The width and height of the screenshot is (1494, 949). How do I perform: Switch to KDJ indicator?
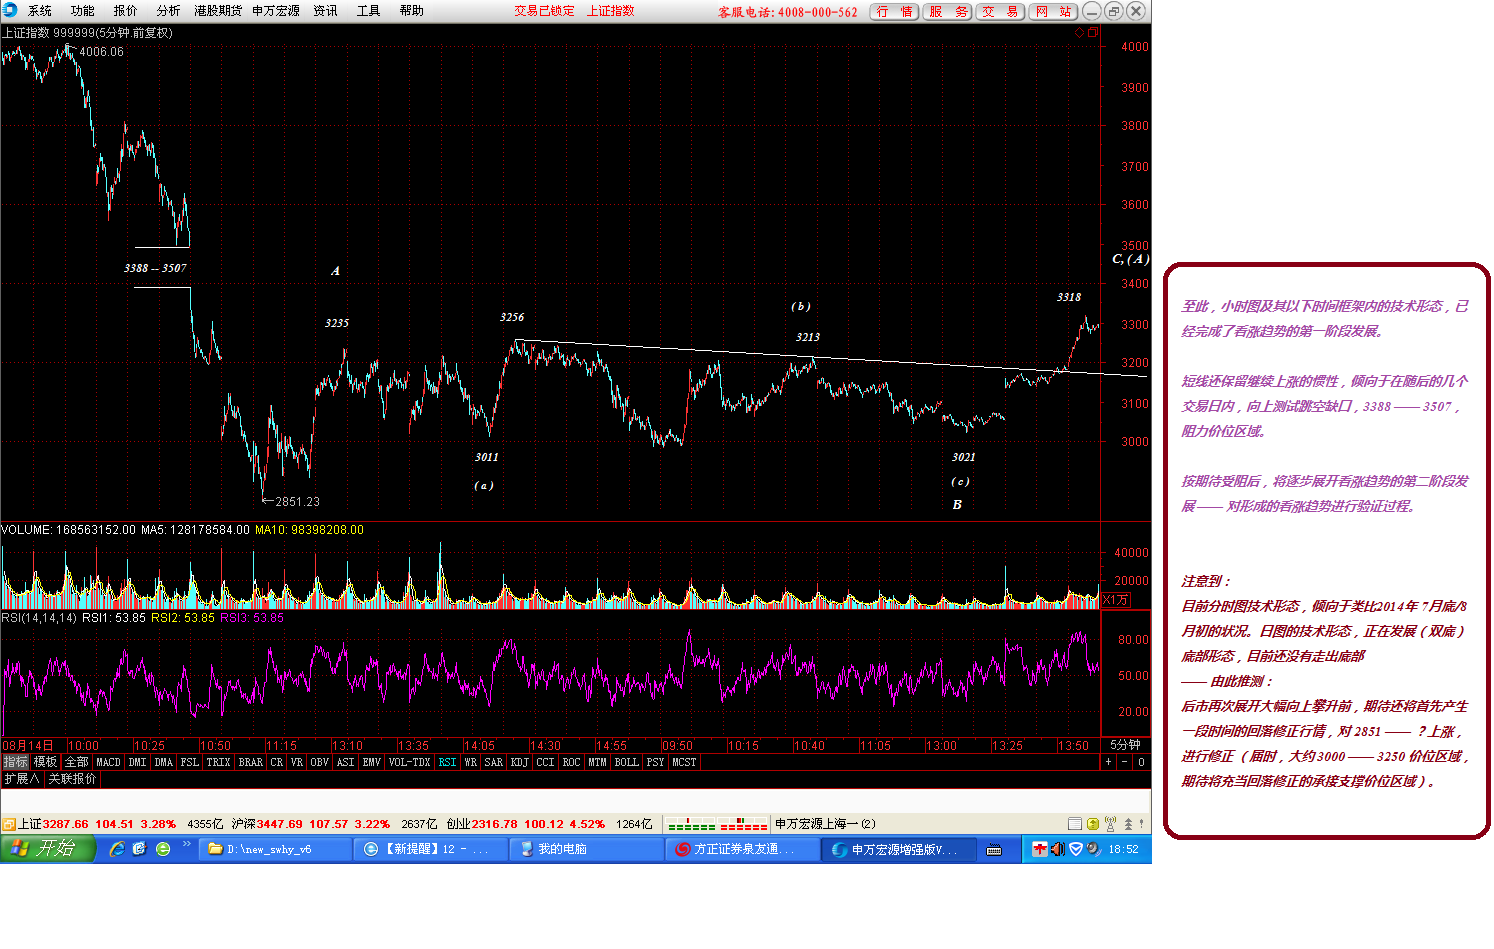click(519, 762)
